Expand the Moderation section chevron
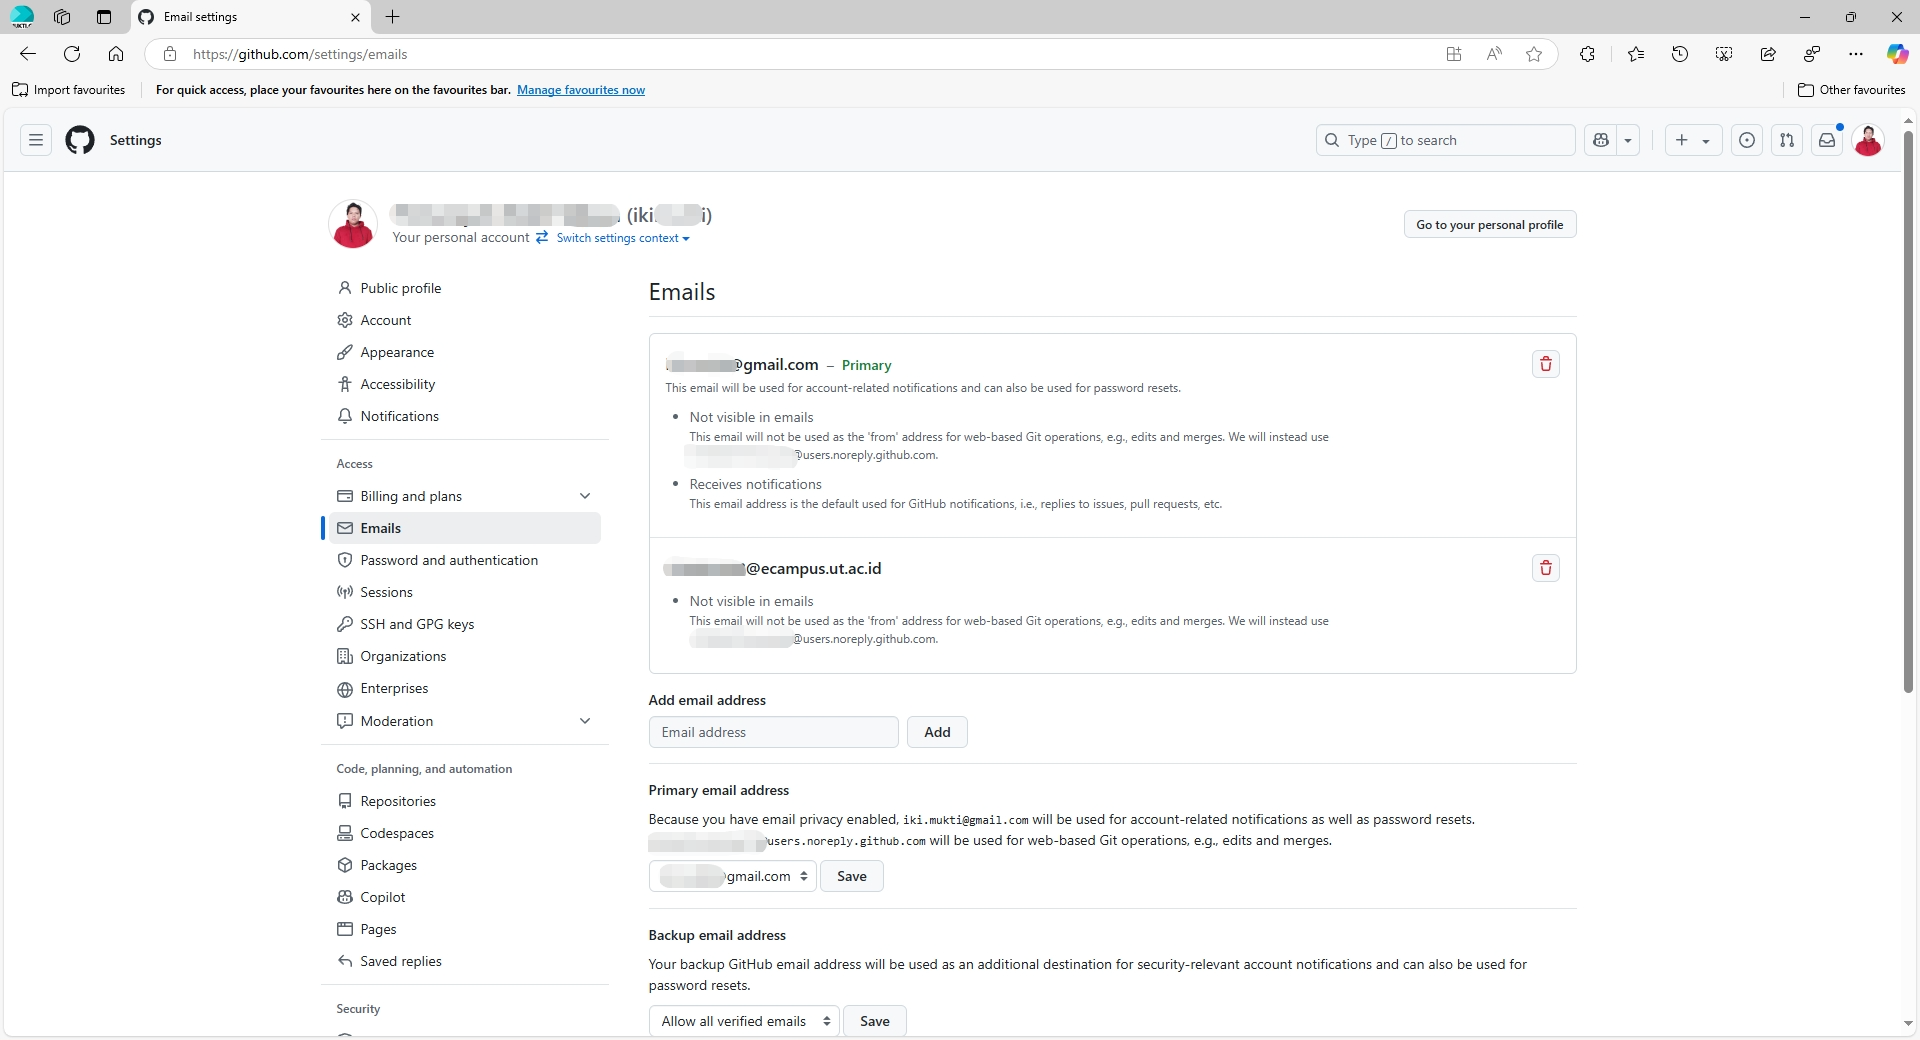The height and width of the screenshot is (1040, 1920). pos(586,721)
